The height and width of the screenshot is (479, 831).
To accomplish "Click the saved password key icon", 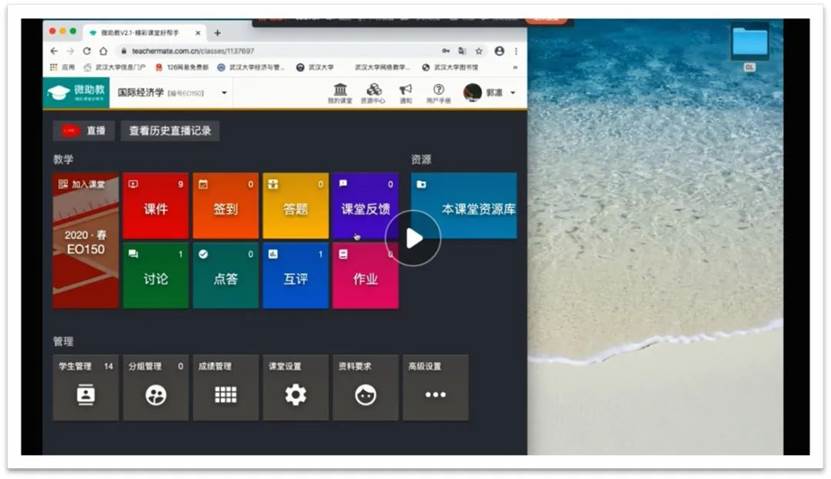I will [x=446, y=51].
